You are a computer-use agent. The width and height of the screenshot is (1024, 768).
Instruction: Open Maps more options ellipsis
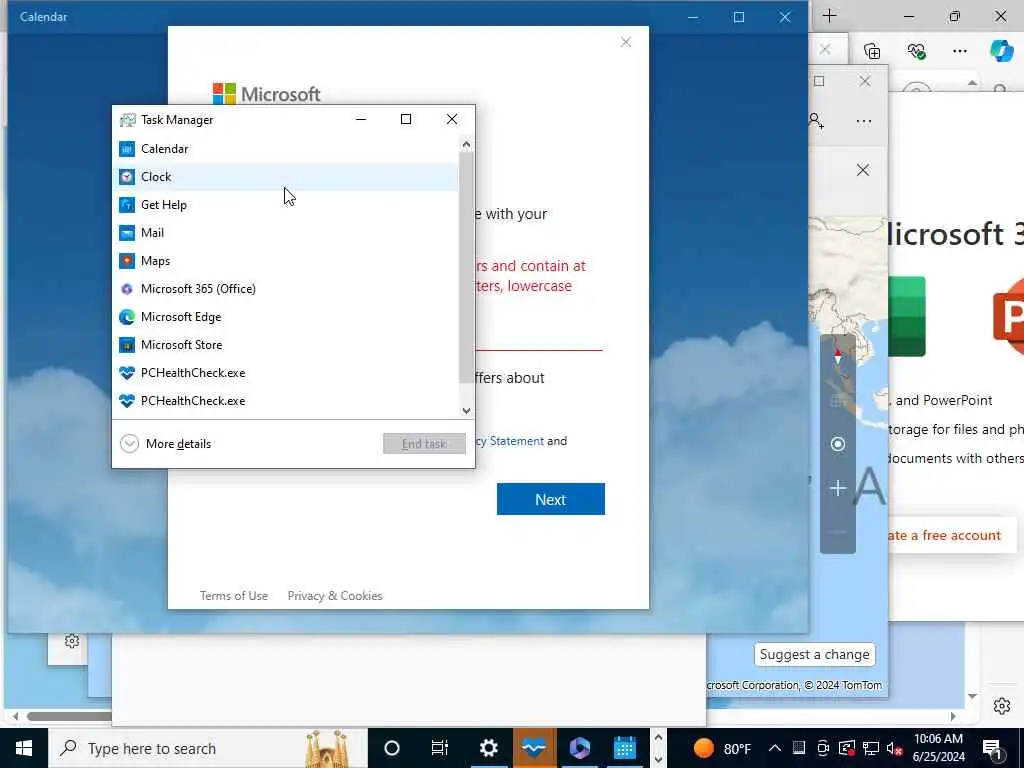(x=864, y=121)
